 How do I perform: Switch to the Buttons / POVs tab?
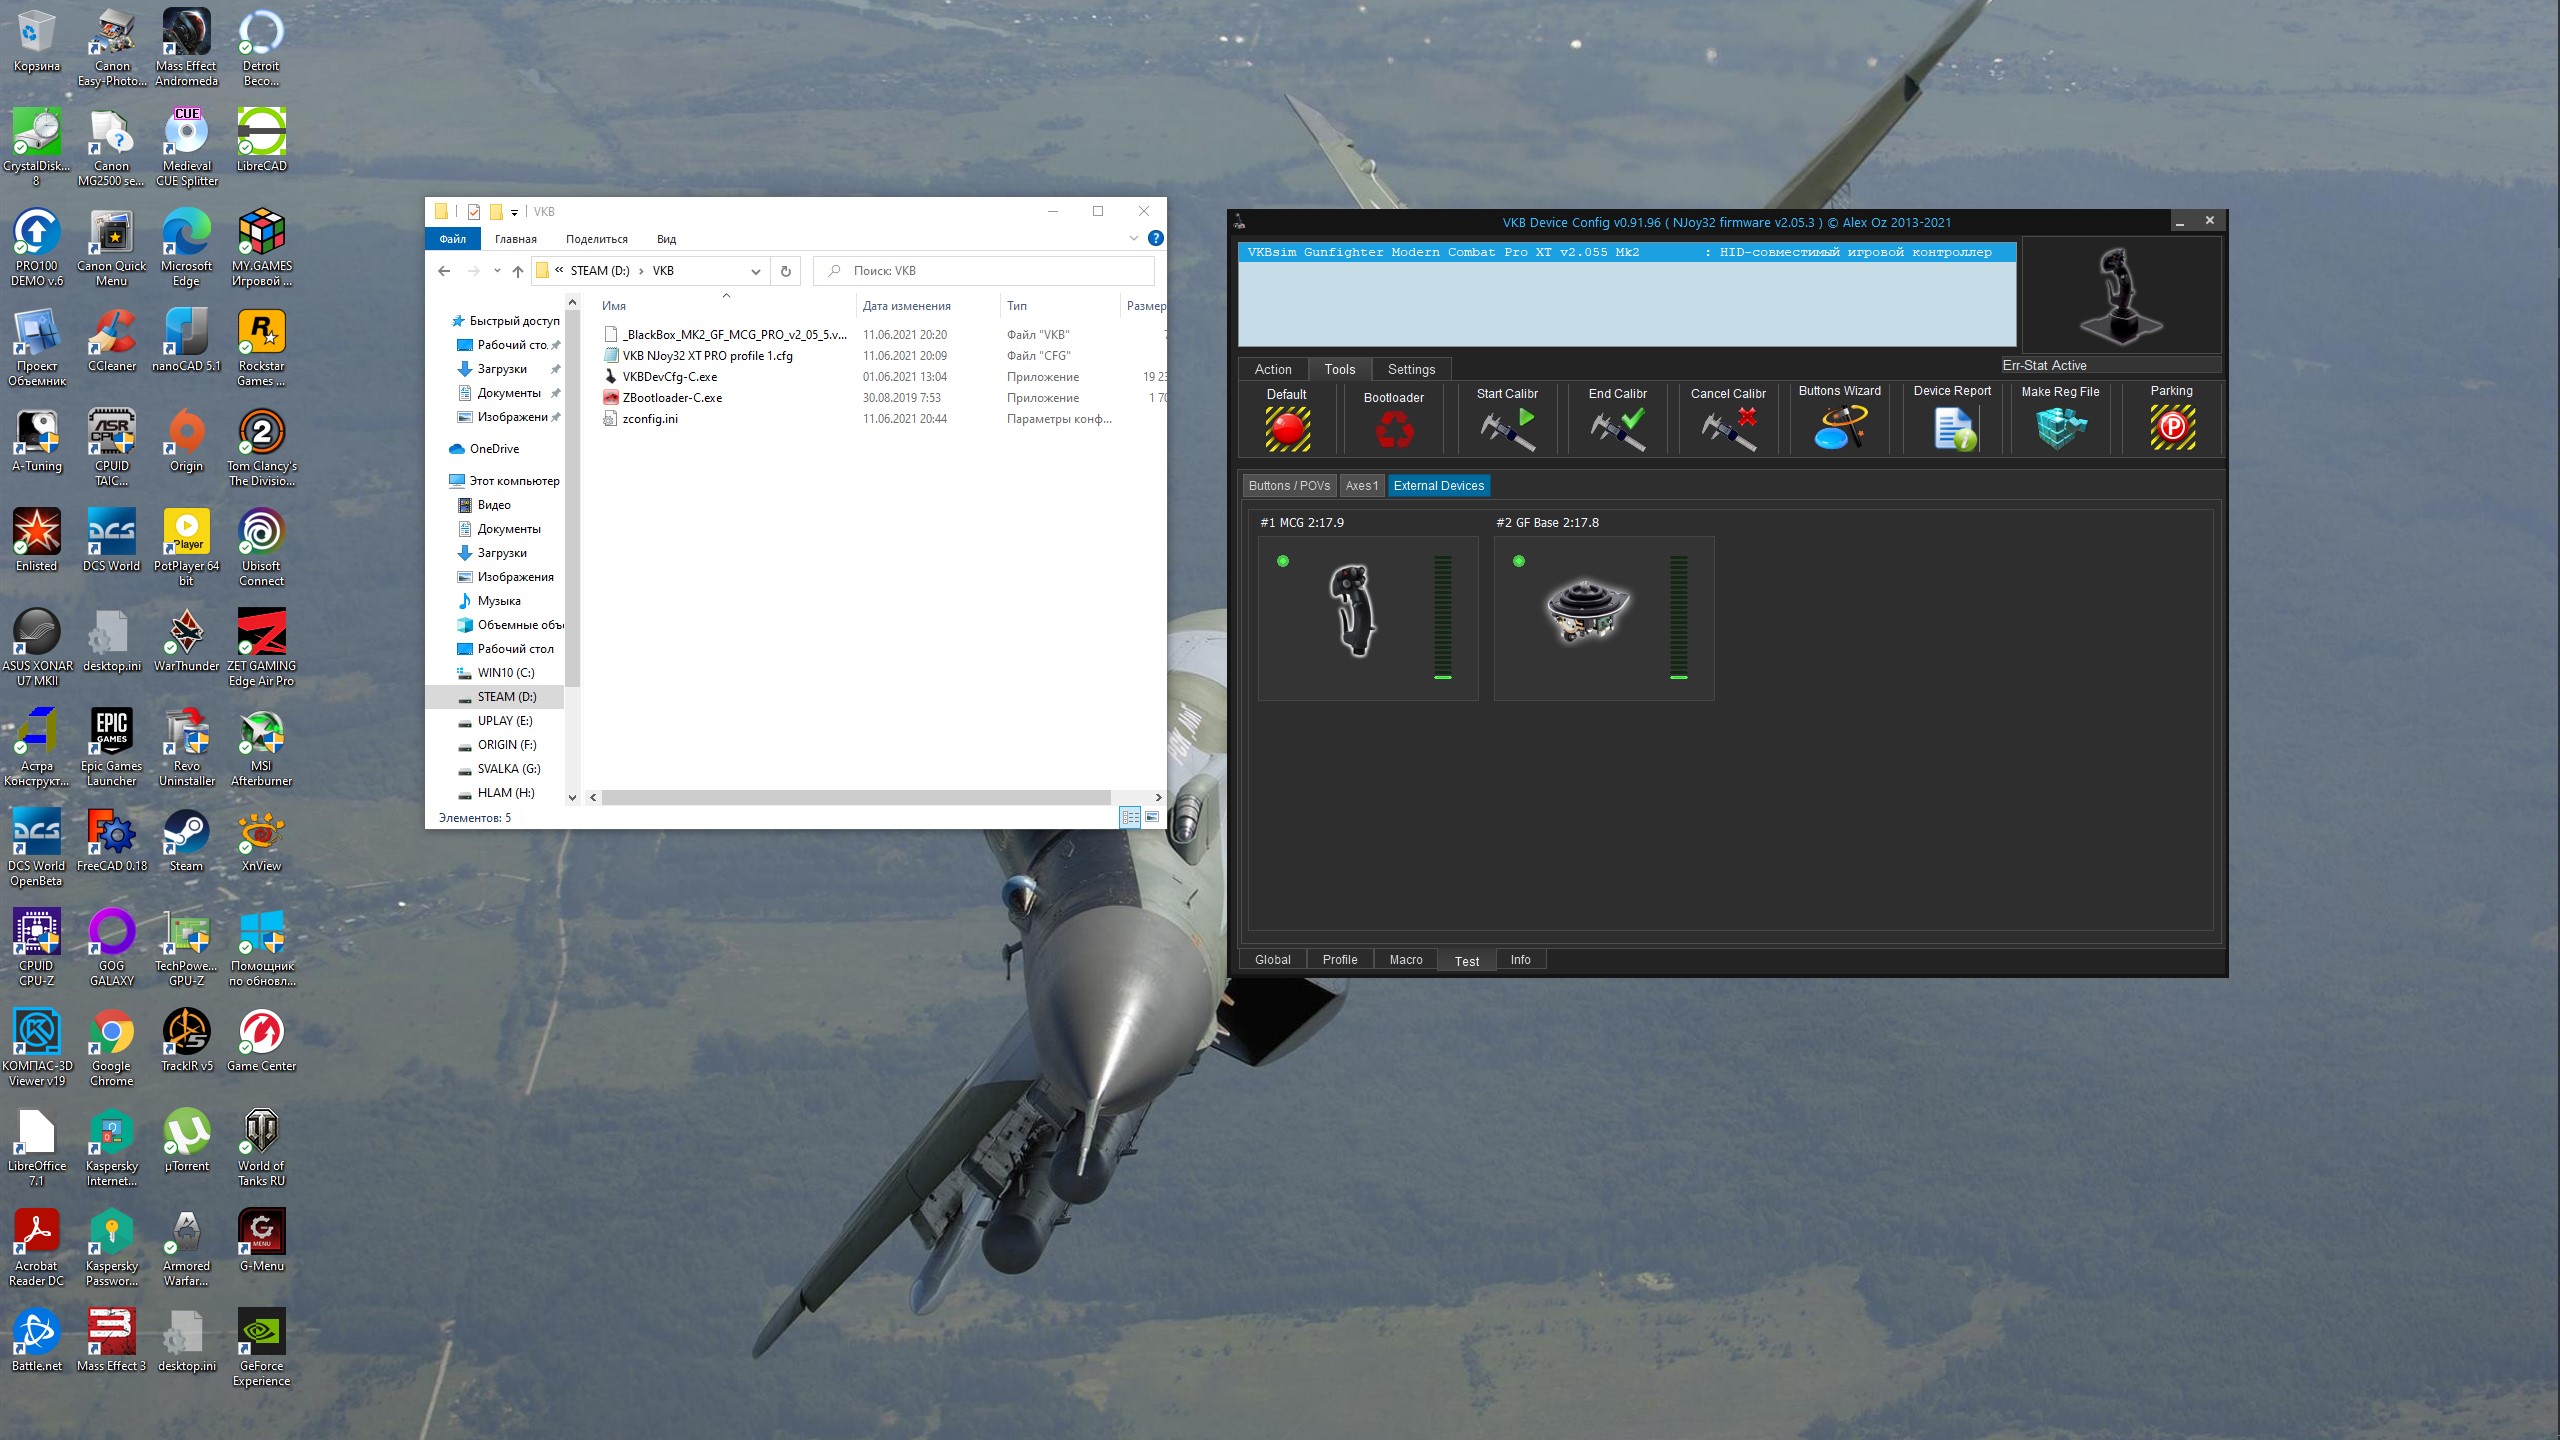(1289, 486)
